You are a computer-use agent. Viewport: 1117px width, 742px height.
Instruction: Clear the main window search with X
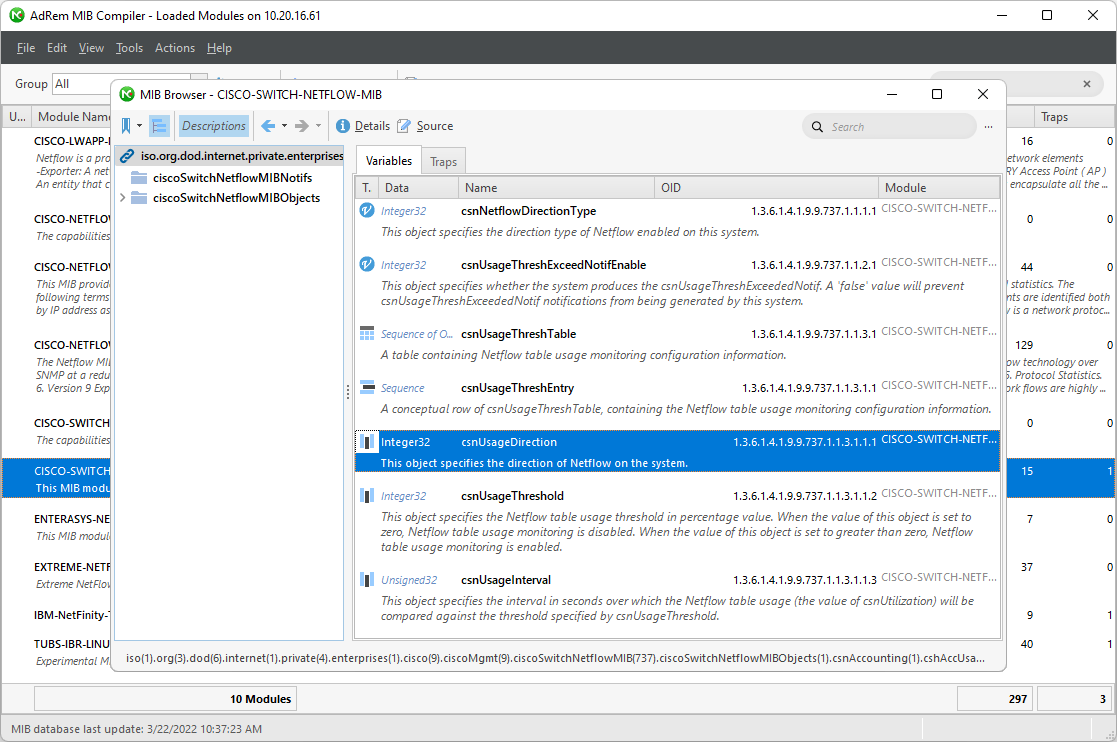[x=1087, y=84]
